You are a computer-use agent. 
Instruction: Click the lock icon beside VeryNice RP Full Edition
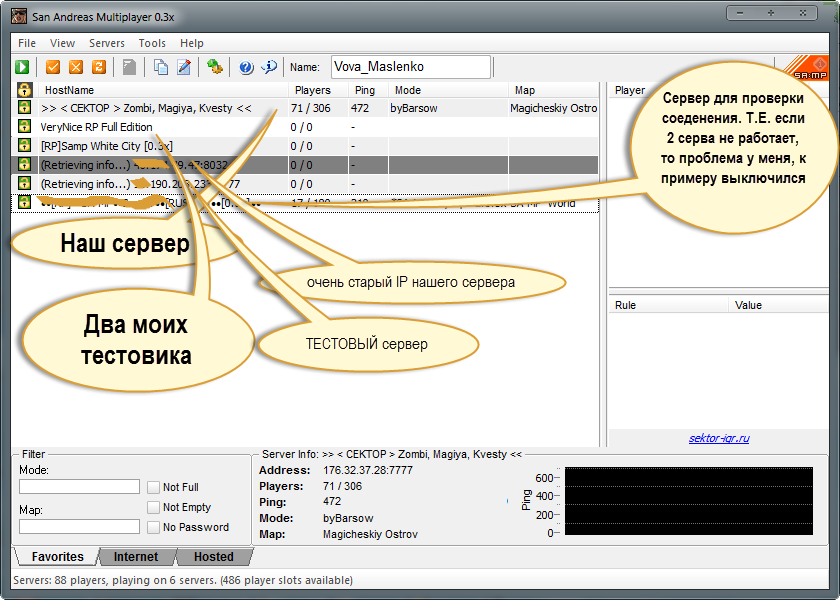point(25,126)
